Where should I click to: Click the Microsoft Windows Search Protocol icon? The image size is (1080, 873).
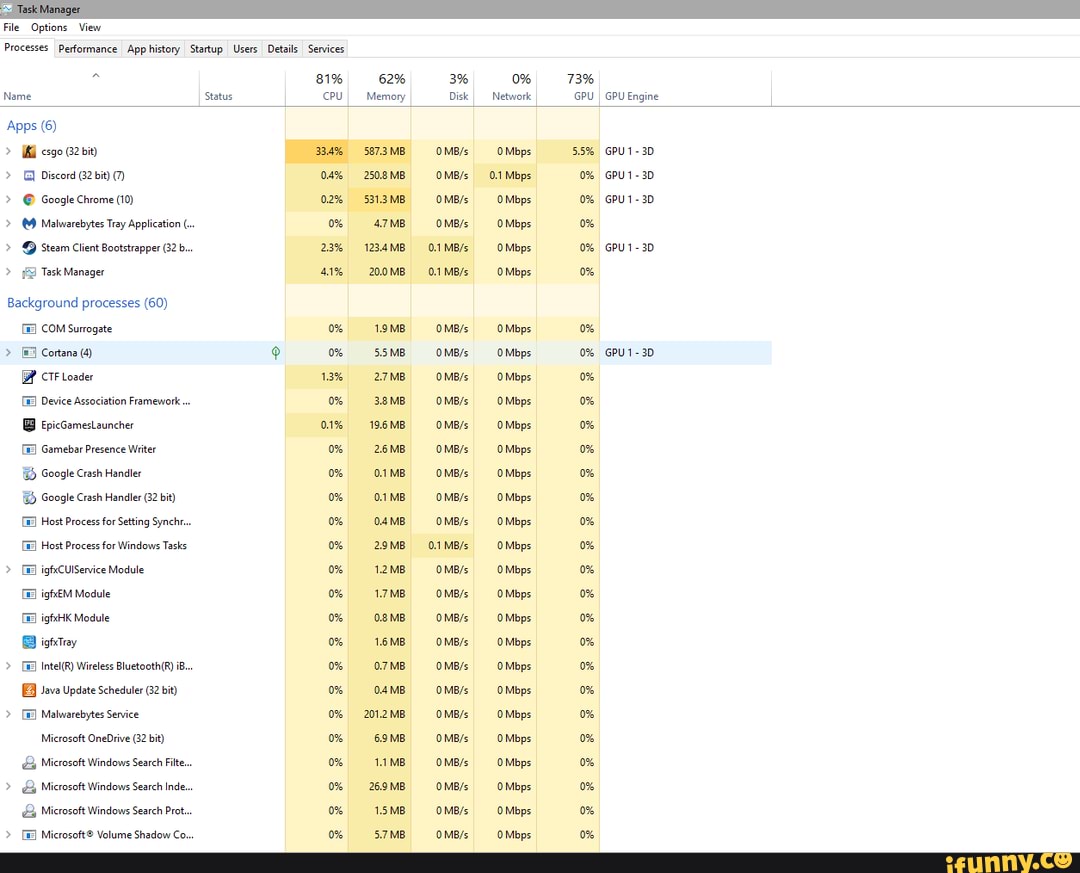(x=29, y=811)
